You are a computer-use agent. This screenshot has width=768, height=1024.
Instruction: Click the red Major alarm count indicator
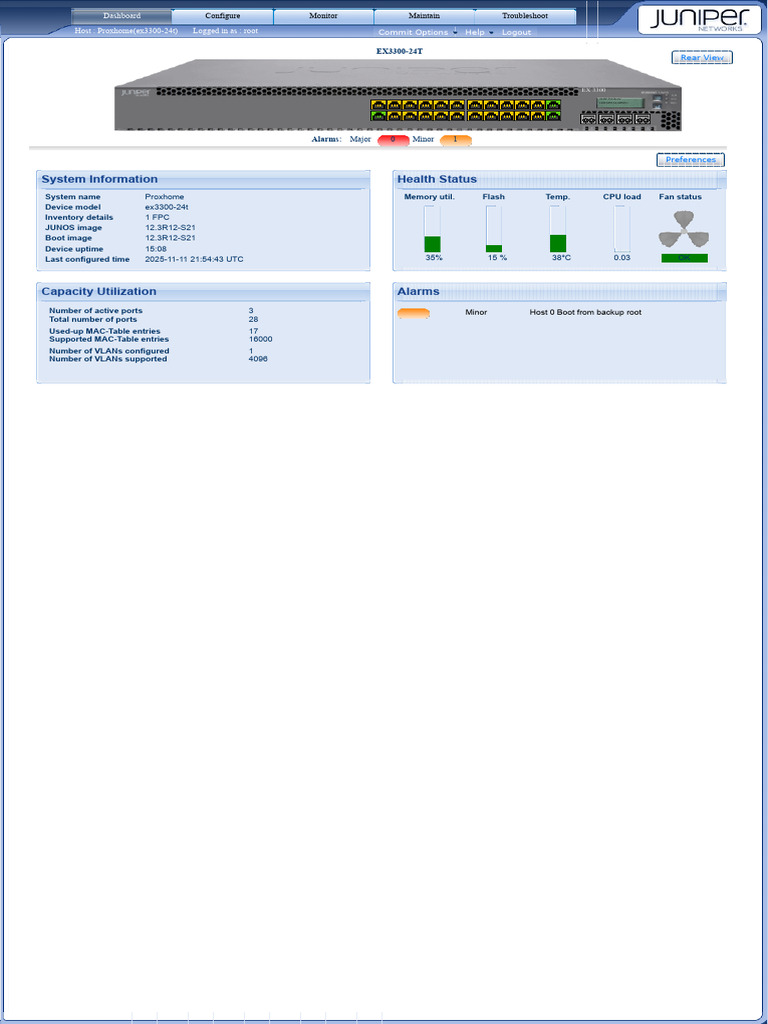pyautogui.click(x=393, y=140)
